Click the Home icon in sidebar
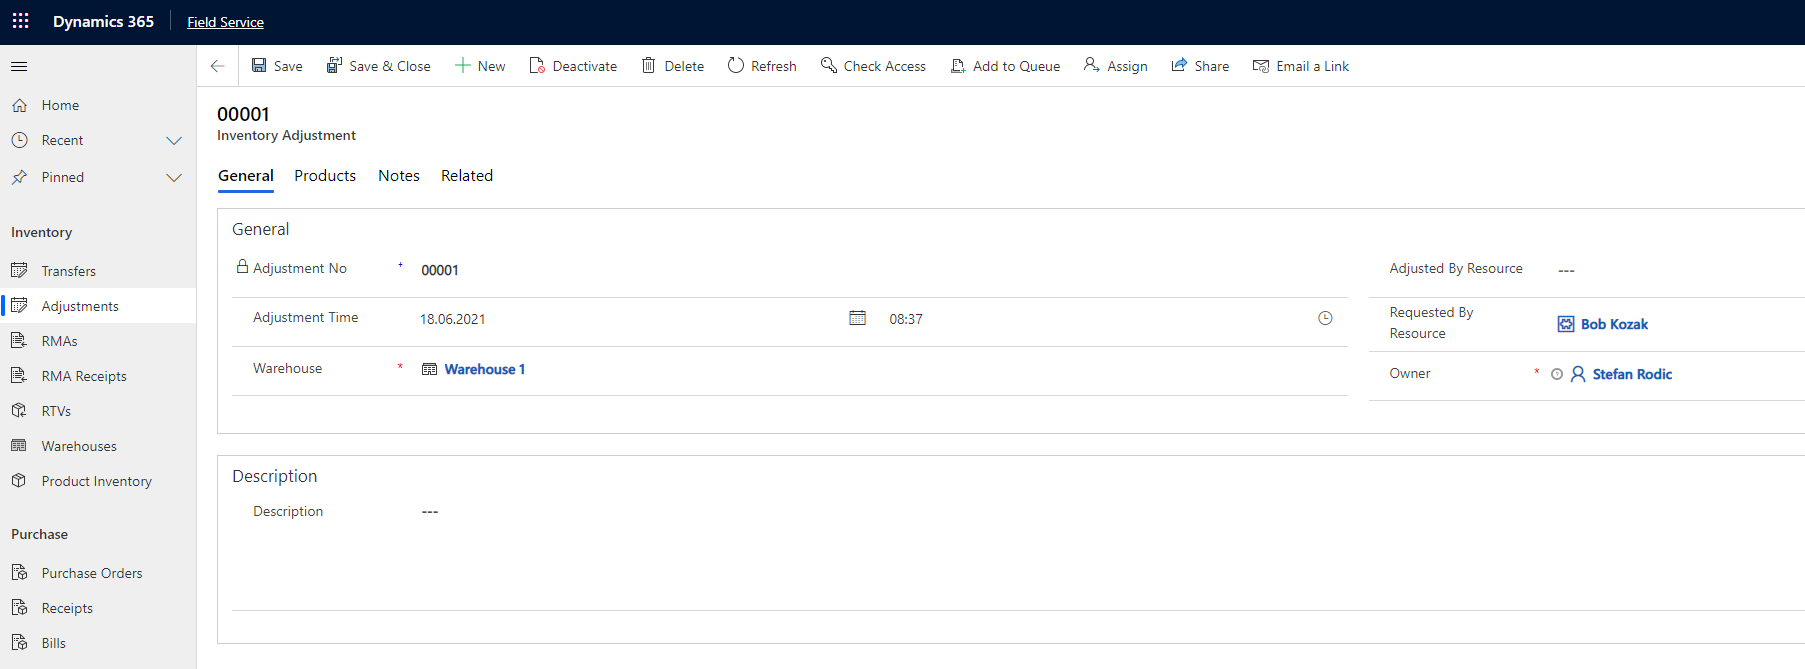 click(19, 105)
